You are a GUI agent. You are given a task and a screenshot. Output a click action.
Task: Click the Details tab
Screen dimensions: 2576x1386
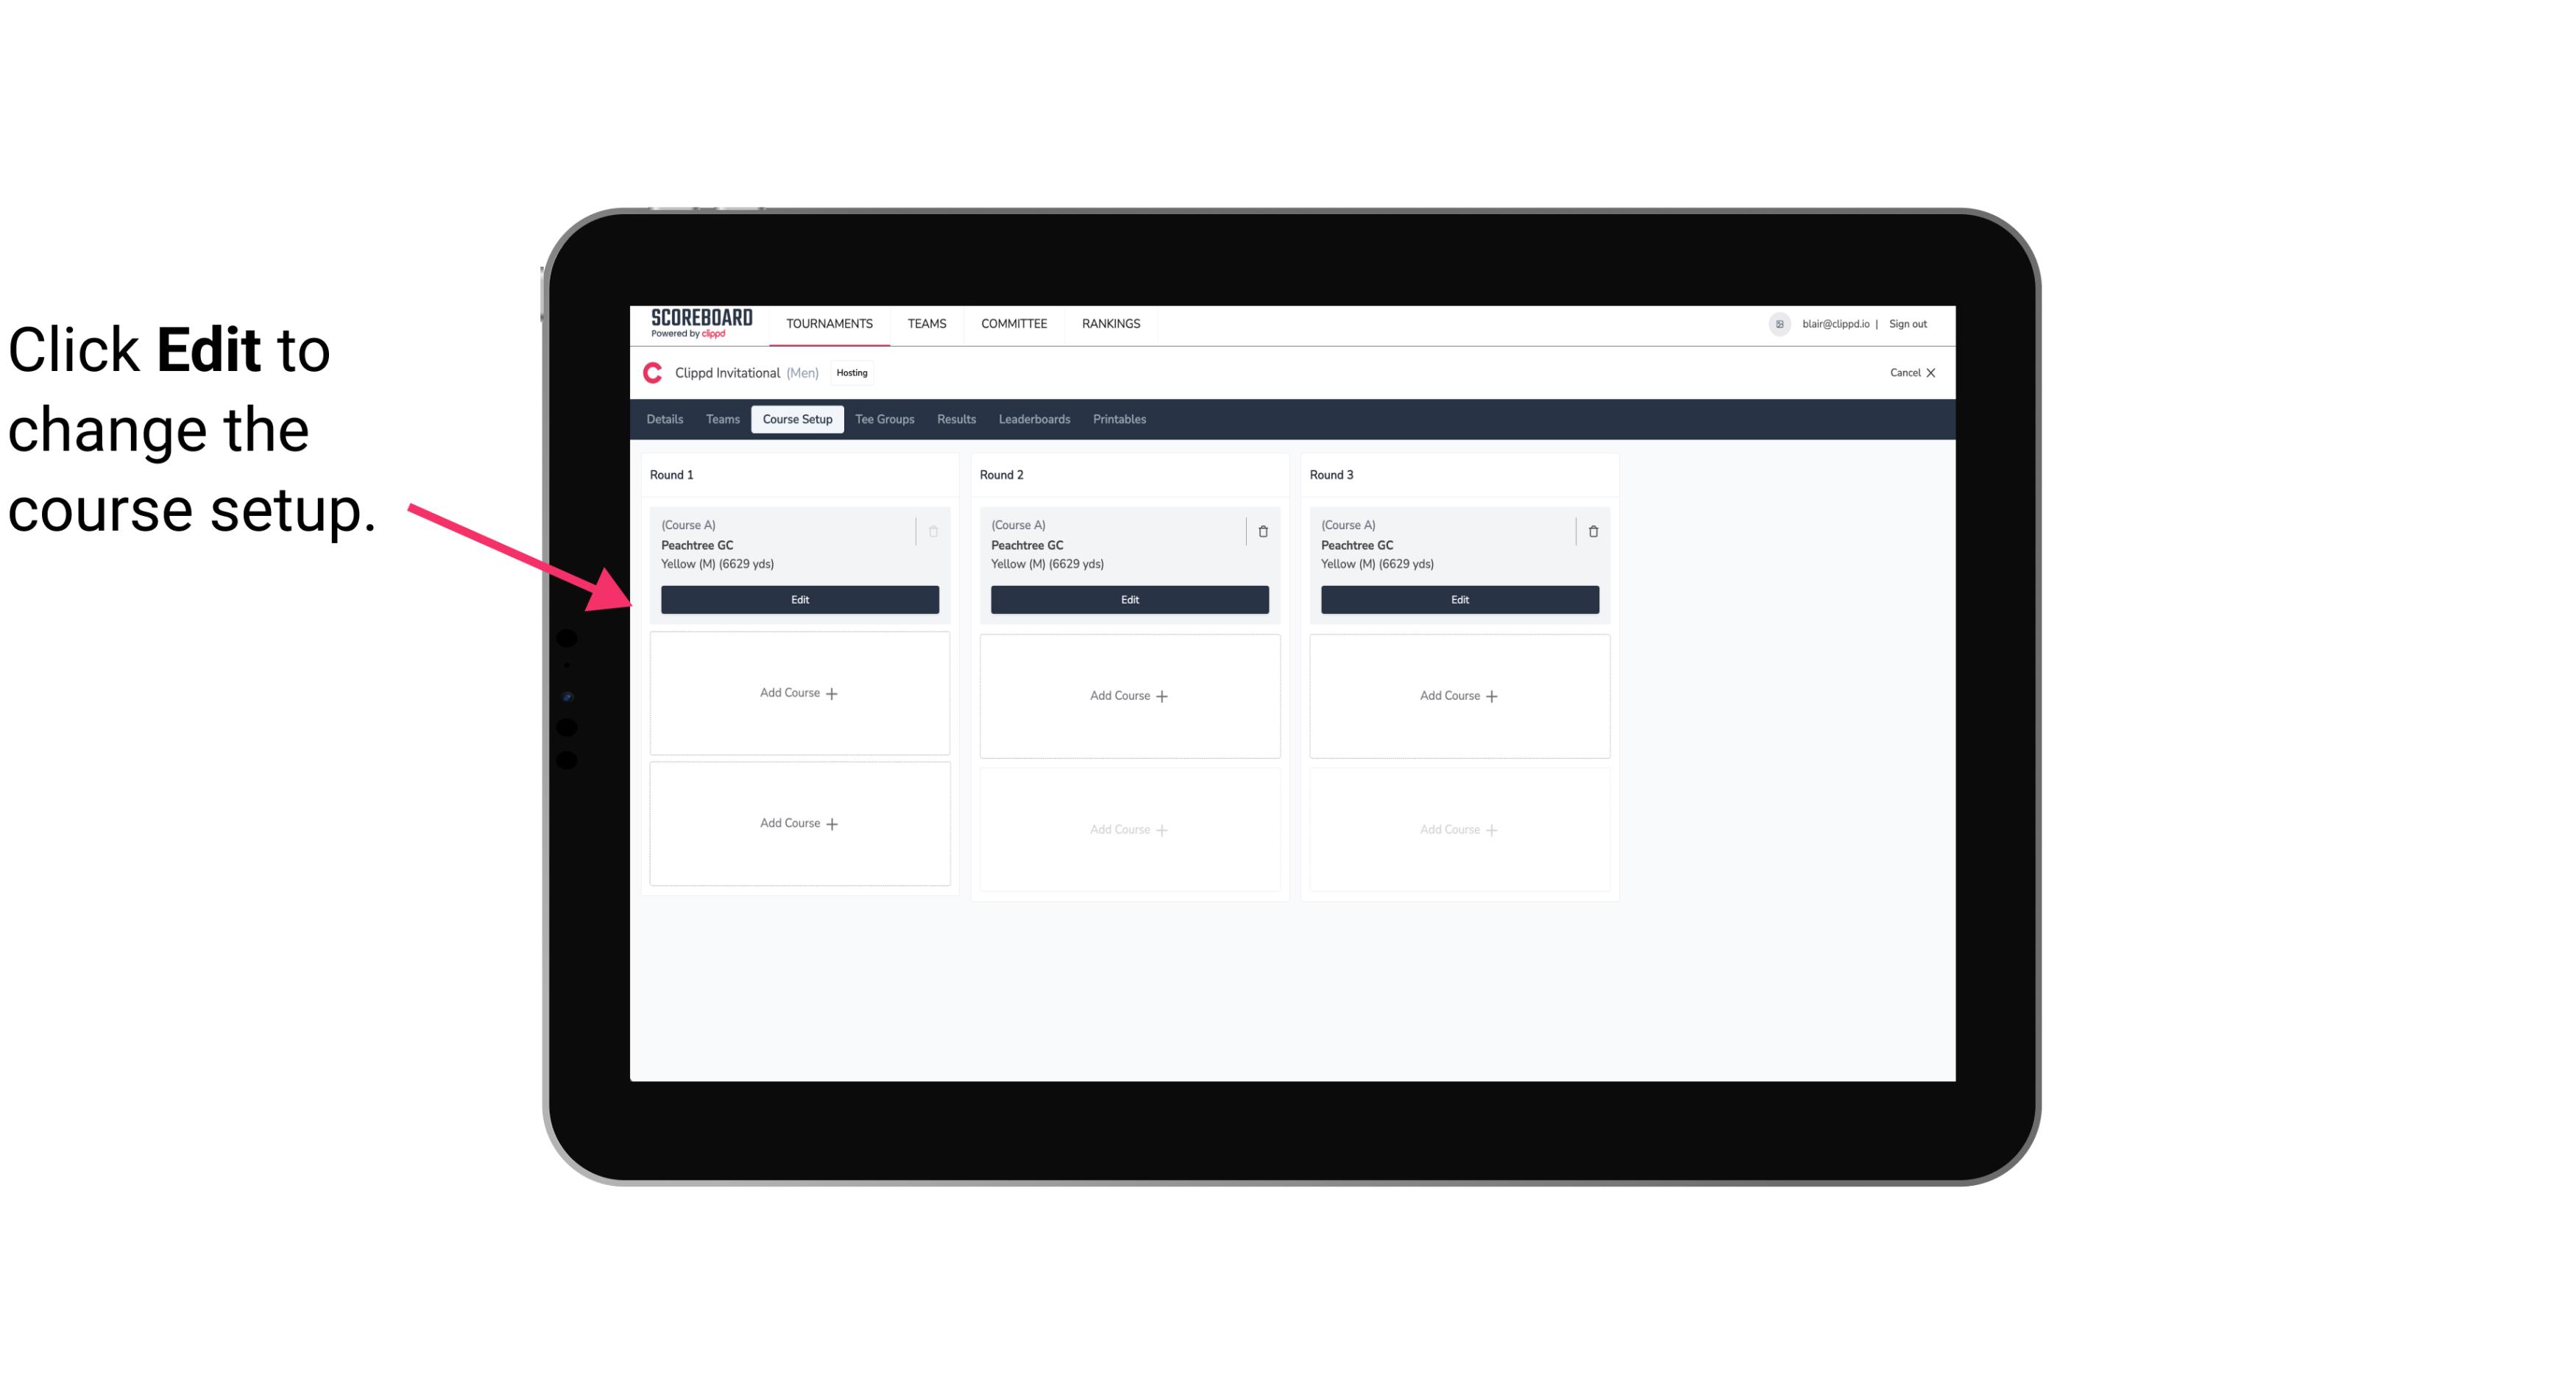point(667,418)
